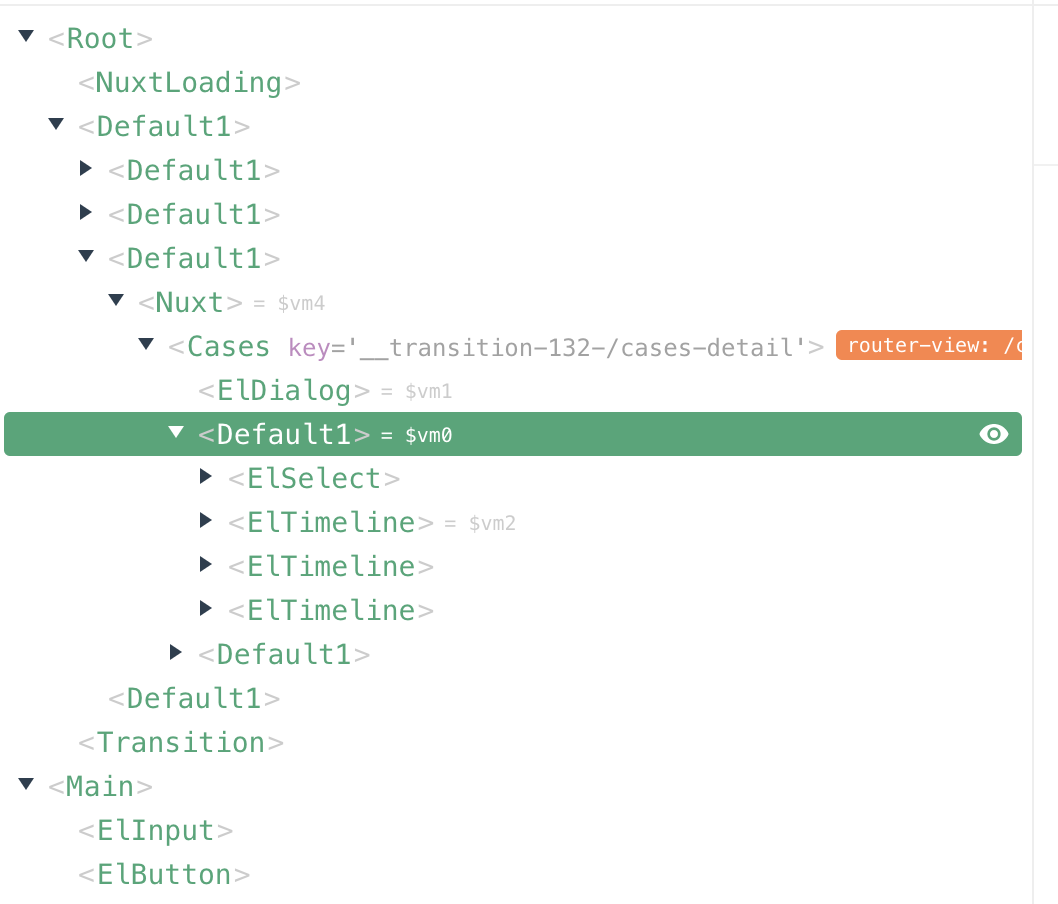1058x904 pixels.
Task: Collapse the Nuxt component arrow
Action: click(x=116, y=301)
